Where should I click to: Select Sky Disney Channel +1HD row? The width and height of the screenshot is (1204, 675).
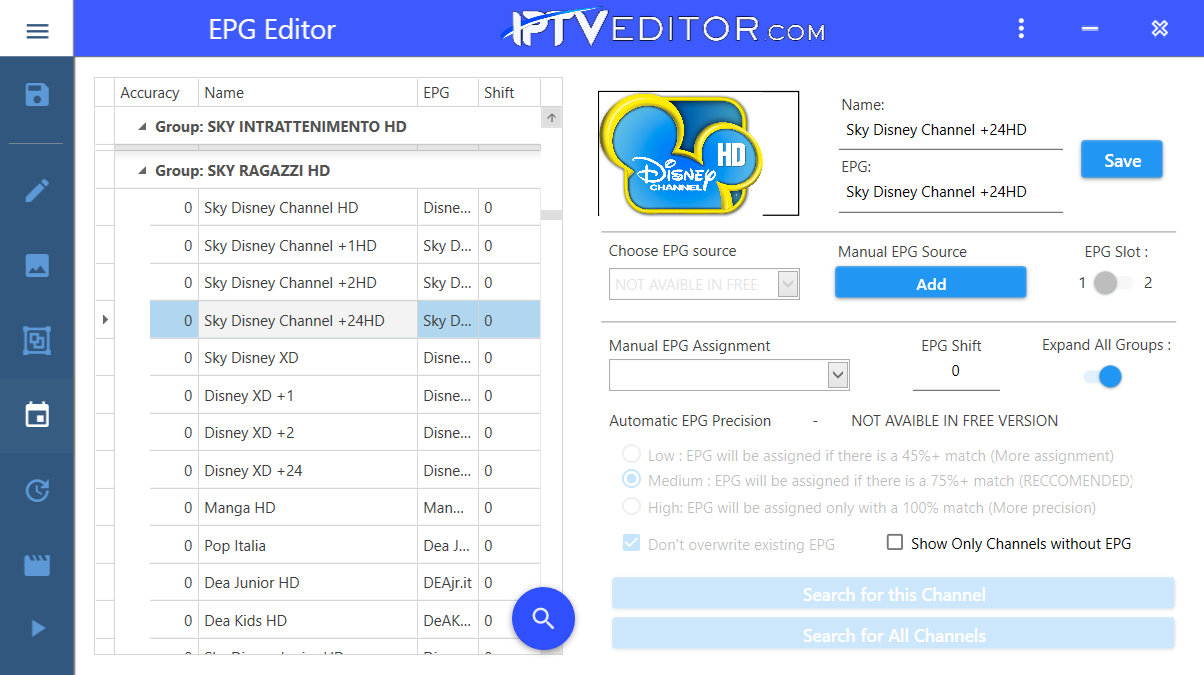tap(345, 245)
